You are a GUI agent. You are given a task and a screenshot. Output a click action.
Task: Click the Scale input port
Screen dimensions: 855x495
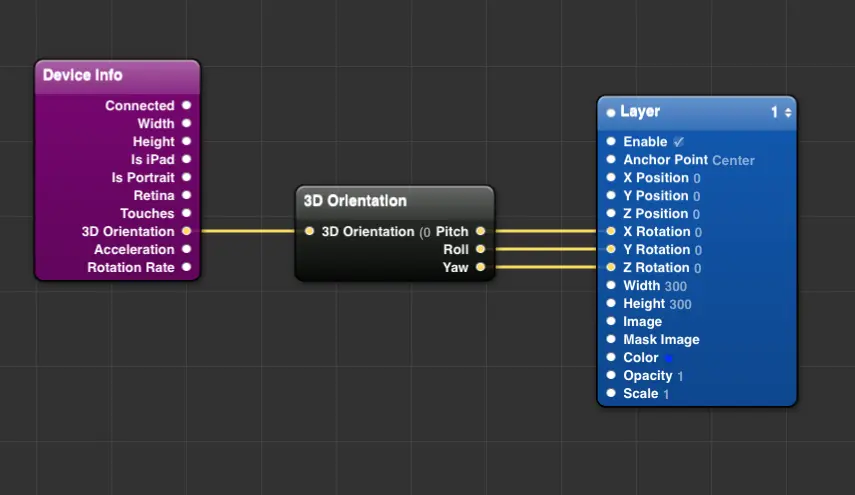click(x=611, y=393)
